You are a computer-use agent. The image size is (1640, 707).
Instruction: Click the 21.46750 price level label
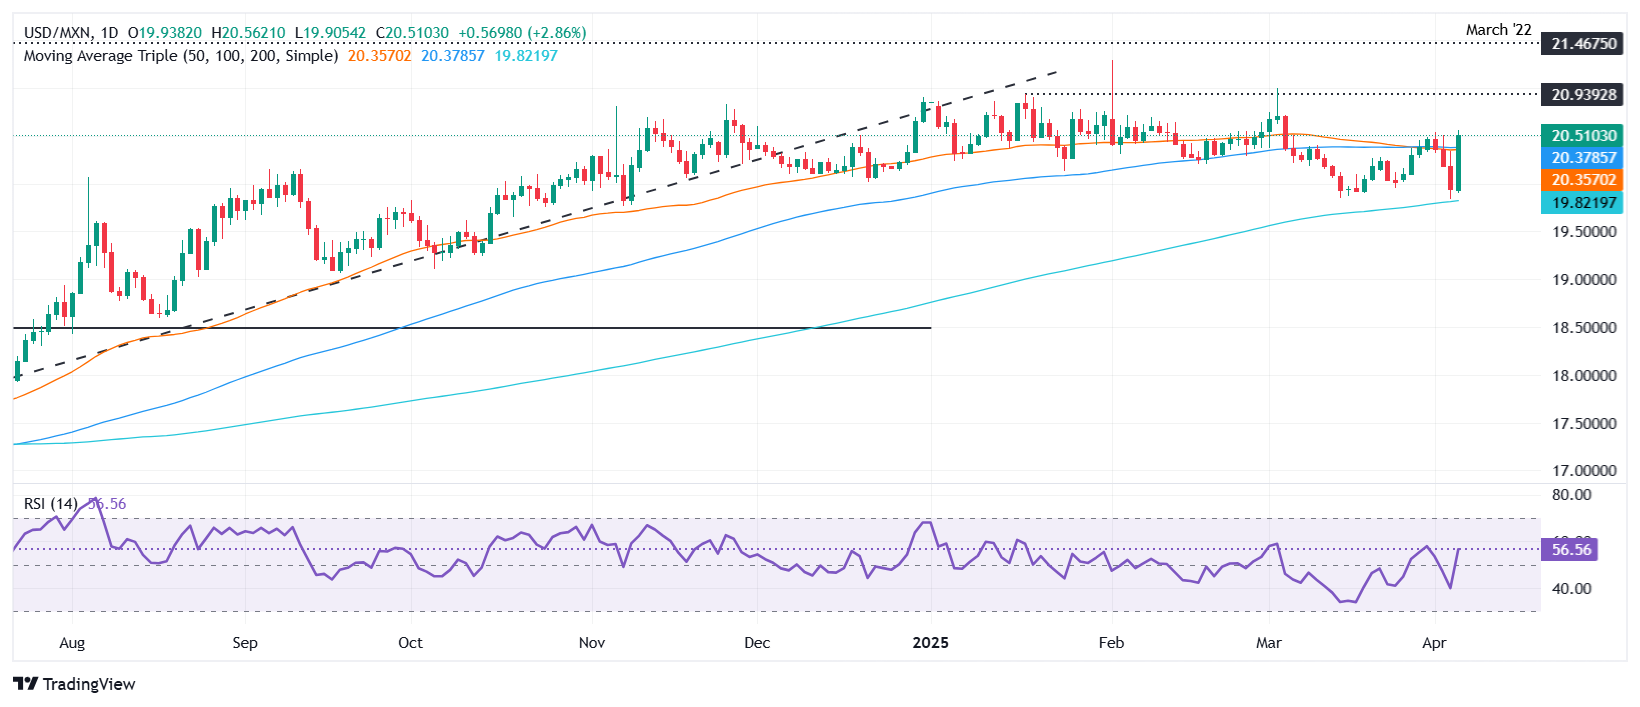click(1583, 44)
